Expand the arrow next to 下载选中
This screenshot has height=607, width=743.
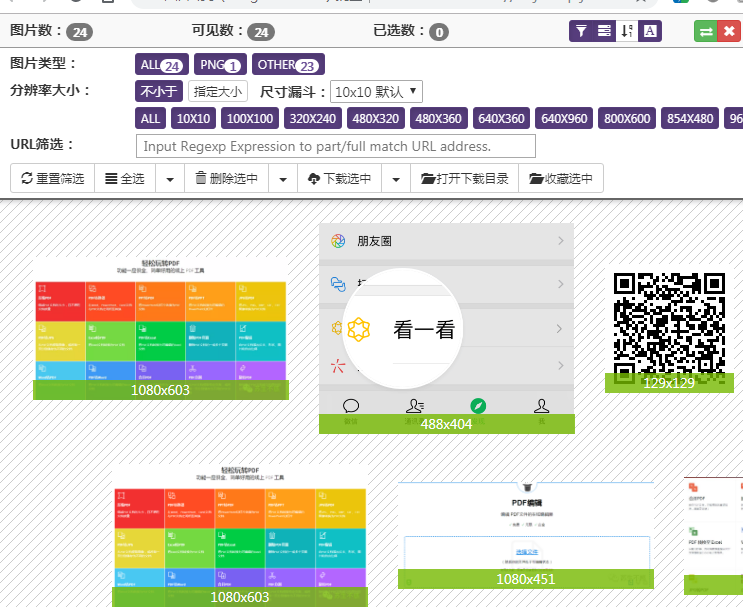click(x=396, y=179)
